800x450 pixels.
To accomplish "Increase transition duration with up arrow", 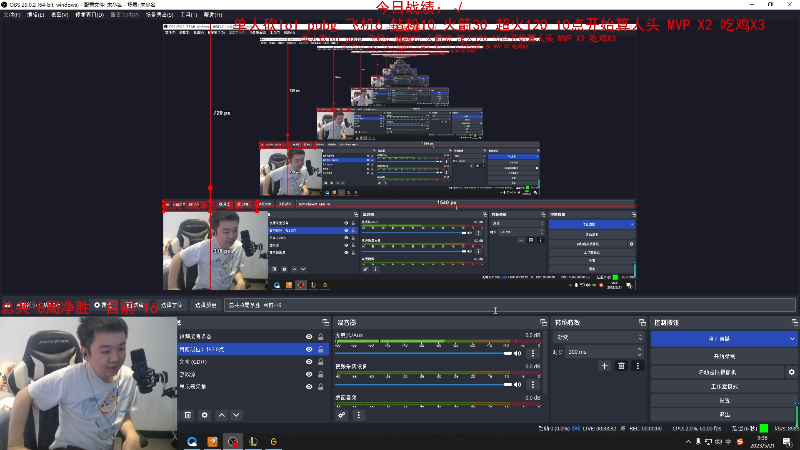I will pos(640,349).
